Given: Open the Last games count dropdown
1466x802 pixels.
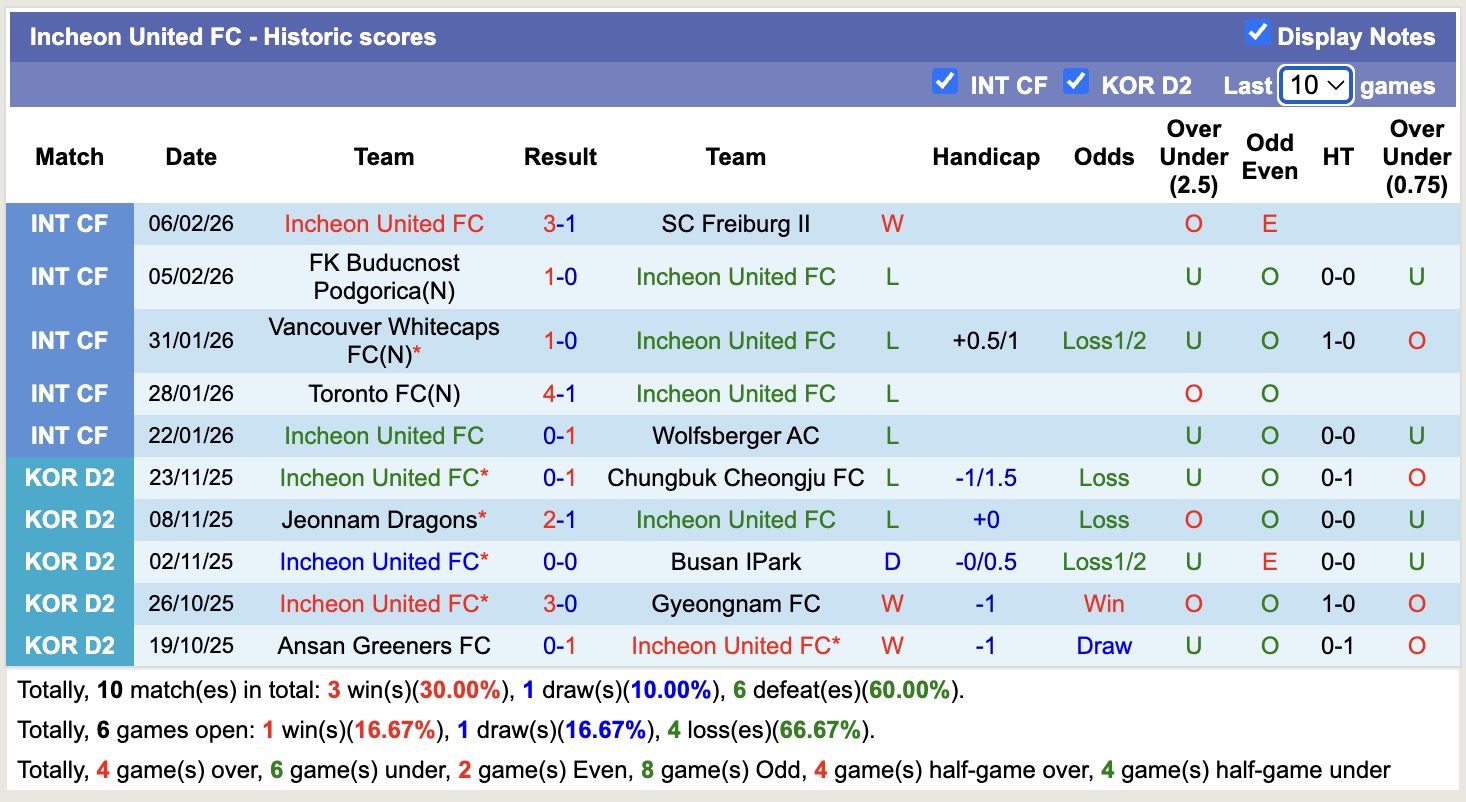Looking at the screenshot, I should [1314, 86].
